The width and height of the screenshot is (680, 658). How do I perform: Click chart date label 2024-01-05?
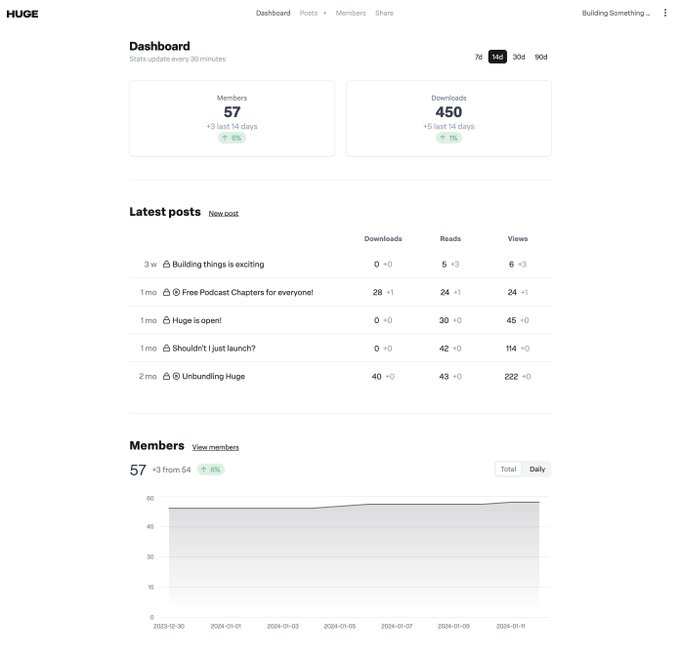coord(340,626)
